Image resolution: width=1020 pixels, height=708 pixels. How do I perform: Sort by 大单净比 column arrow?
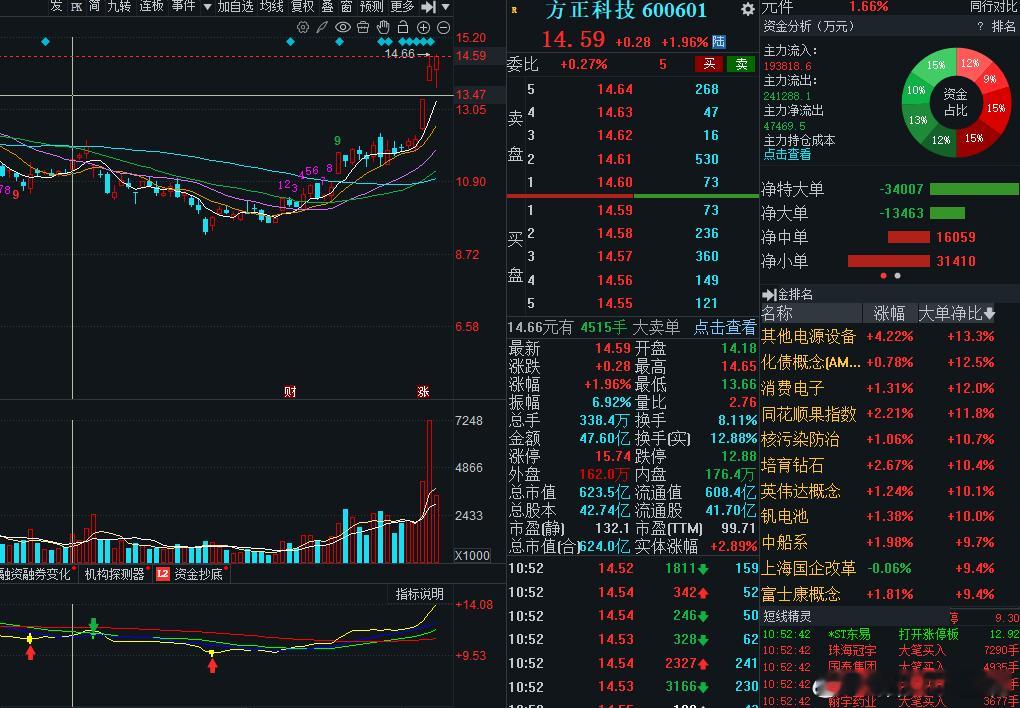(x=989, y=314)
